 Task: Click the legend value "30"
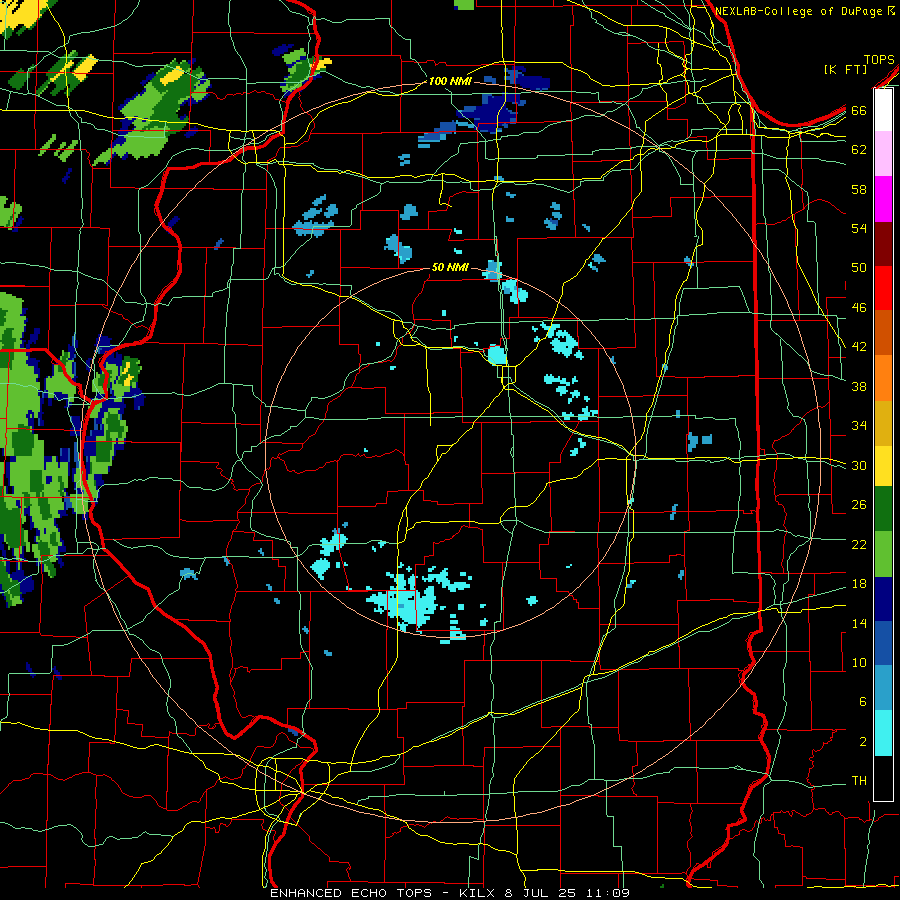pos(859,465)
